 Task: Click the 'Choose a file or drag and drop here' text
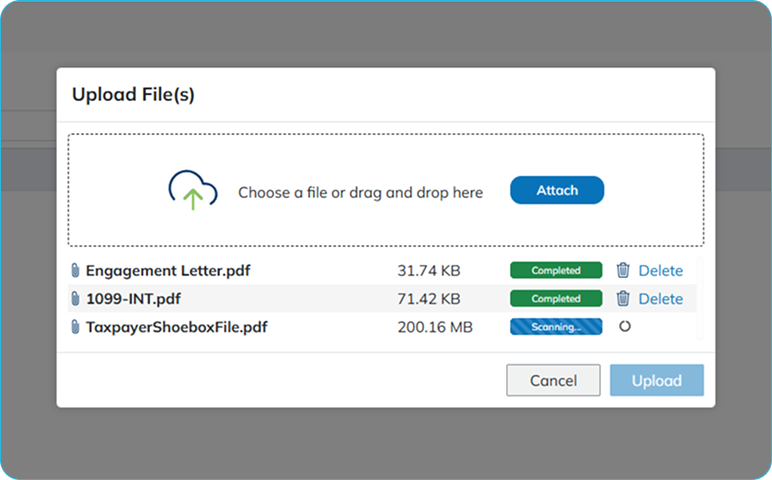(360, 192)
